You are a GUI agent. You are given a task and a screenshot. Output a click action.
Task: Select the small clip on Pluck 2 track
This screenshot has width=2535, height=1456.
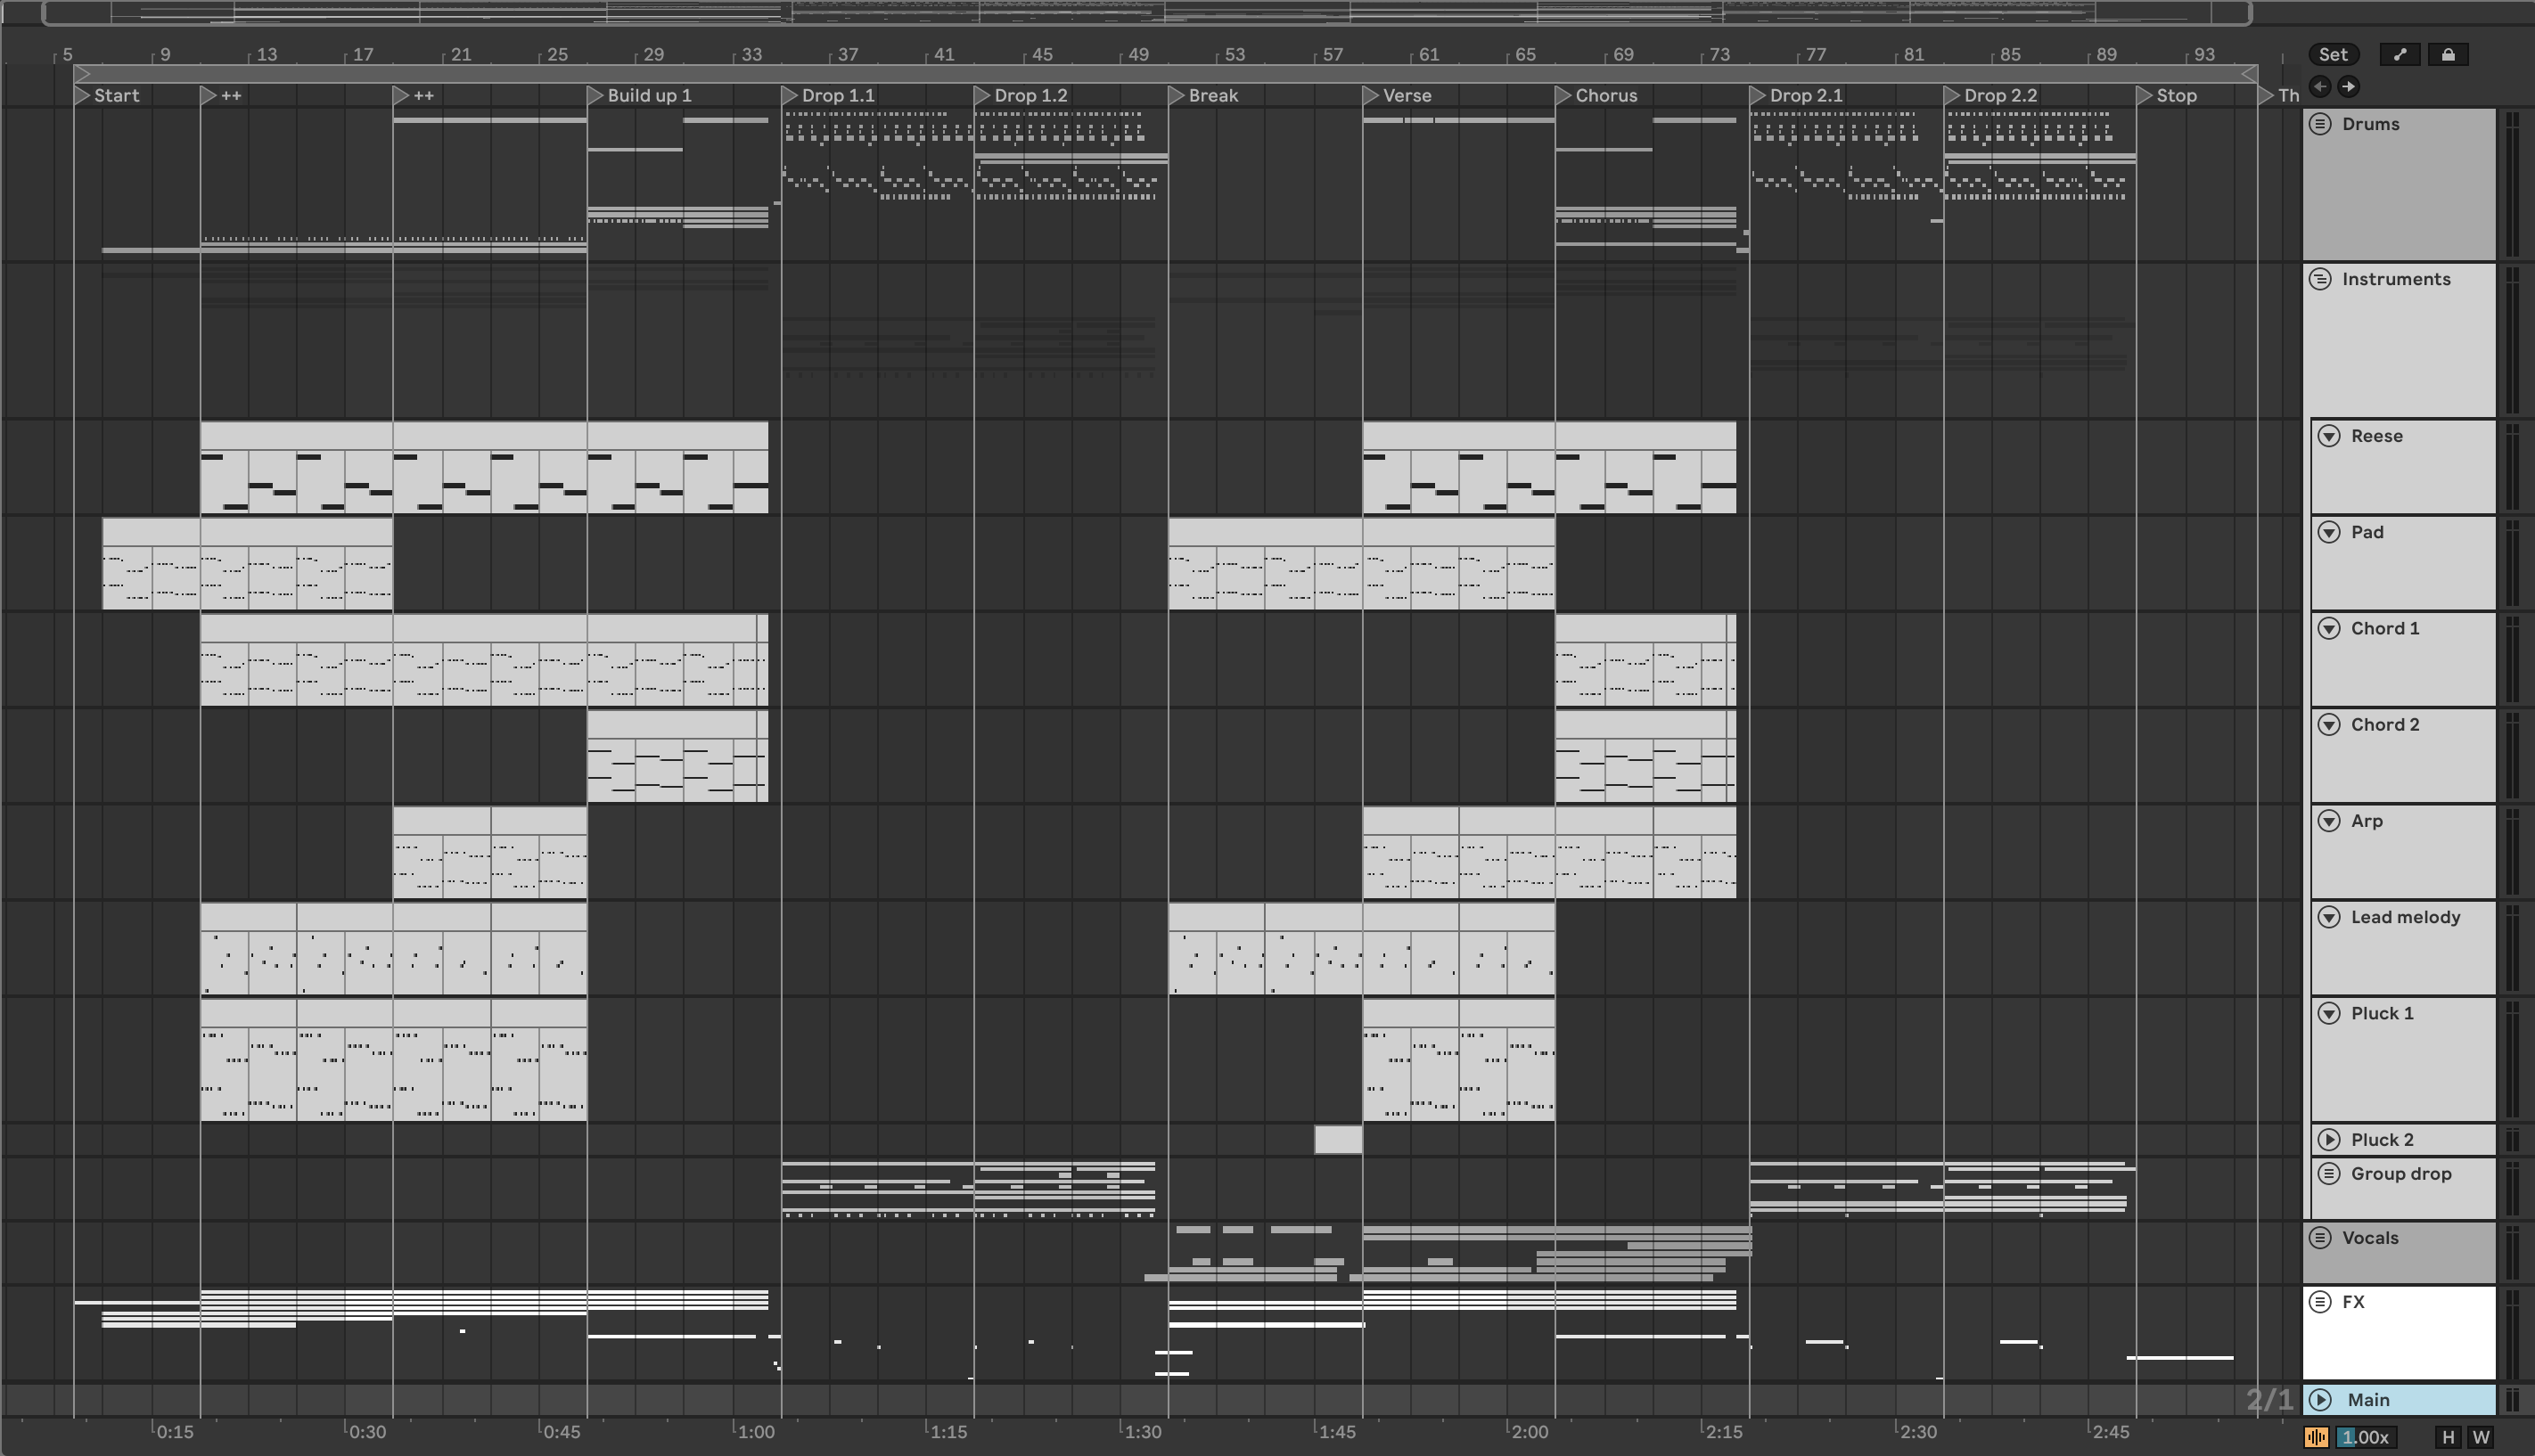[1338, 1140]
